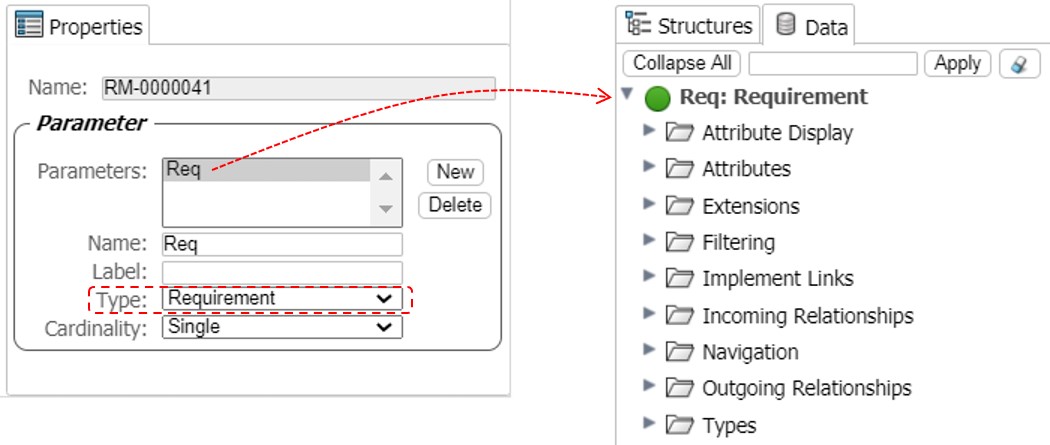Click the eraser clear-filter icon button
Screen dimensions: 1050x445
[x=1018, y=64]
